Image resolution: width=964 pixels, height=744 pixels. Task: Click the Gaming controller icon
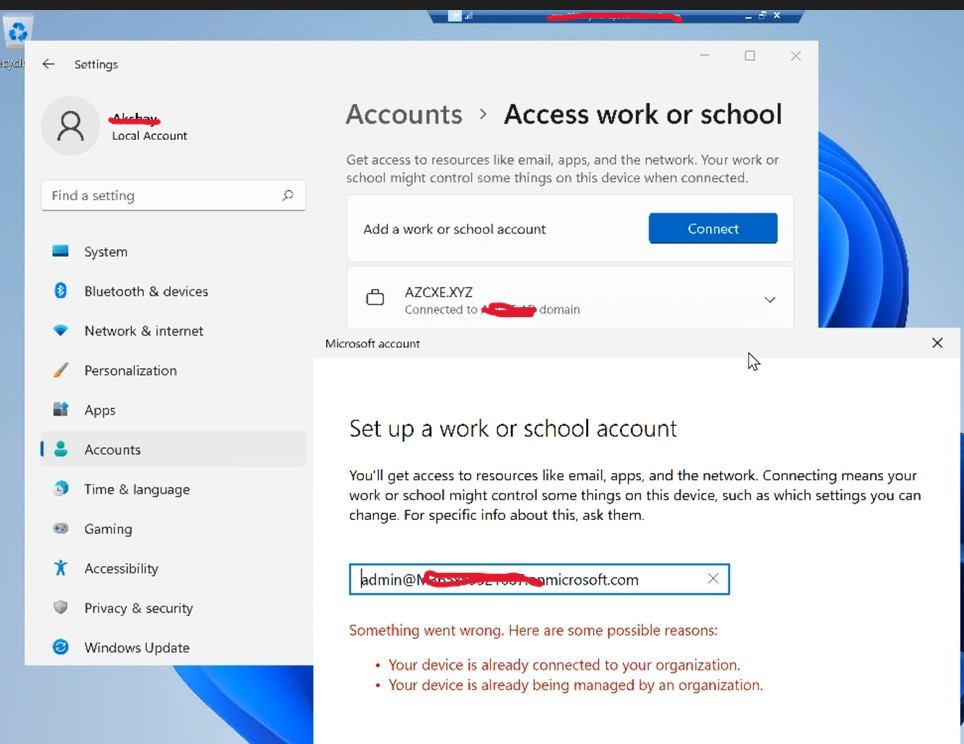(x=60, y=528)
